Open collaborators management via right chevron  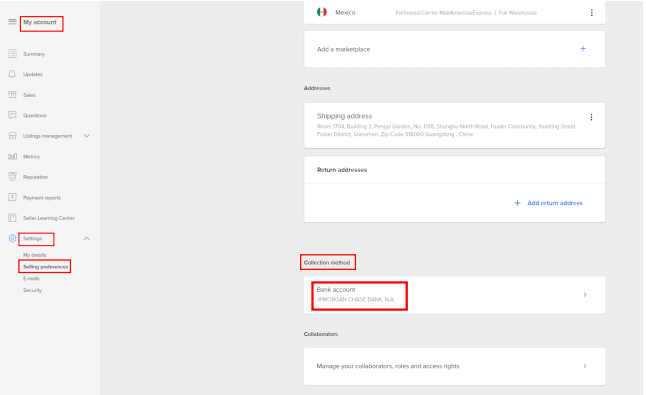(585, 366)
